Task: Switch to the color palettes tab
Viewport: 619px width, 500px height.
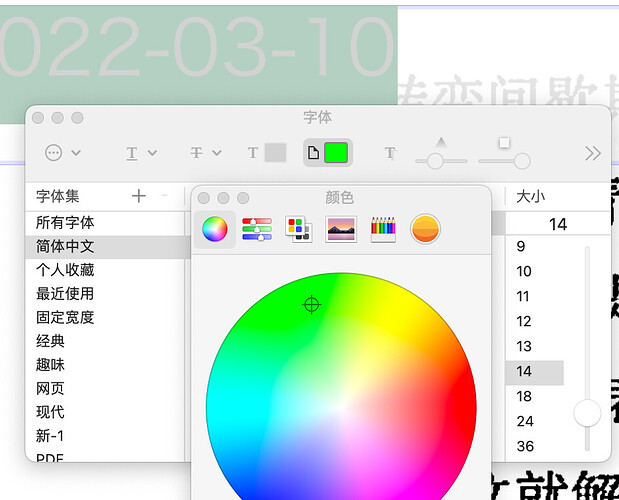Action: click(x=299, y=229)
